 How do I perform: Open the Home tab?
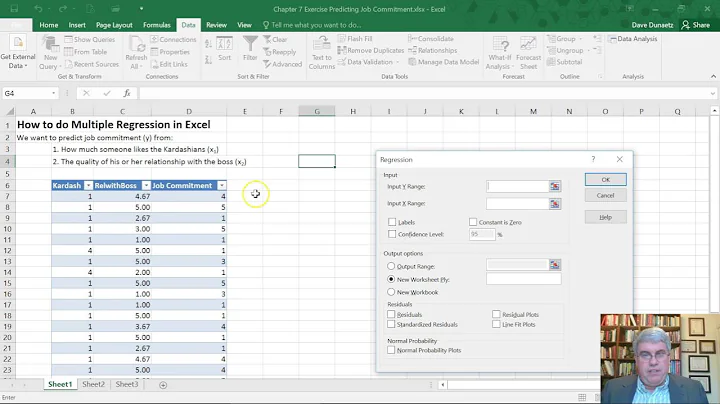(49, 25)
